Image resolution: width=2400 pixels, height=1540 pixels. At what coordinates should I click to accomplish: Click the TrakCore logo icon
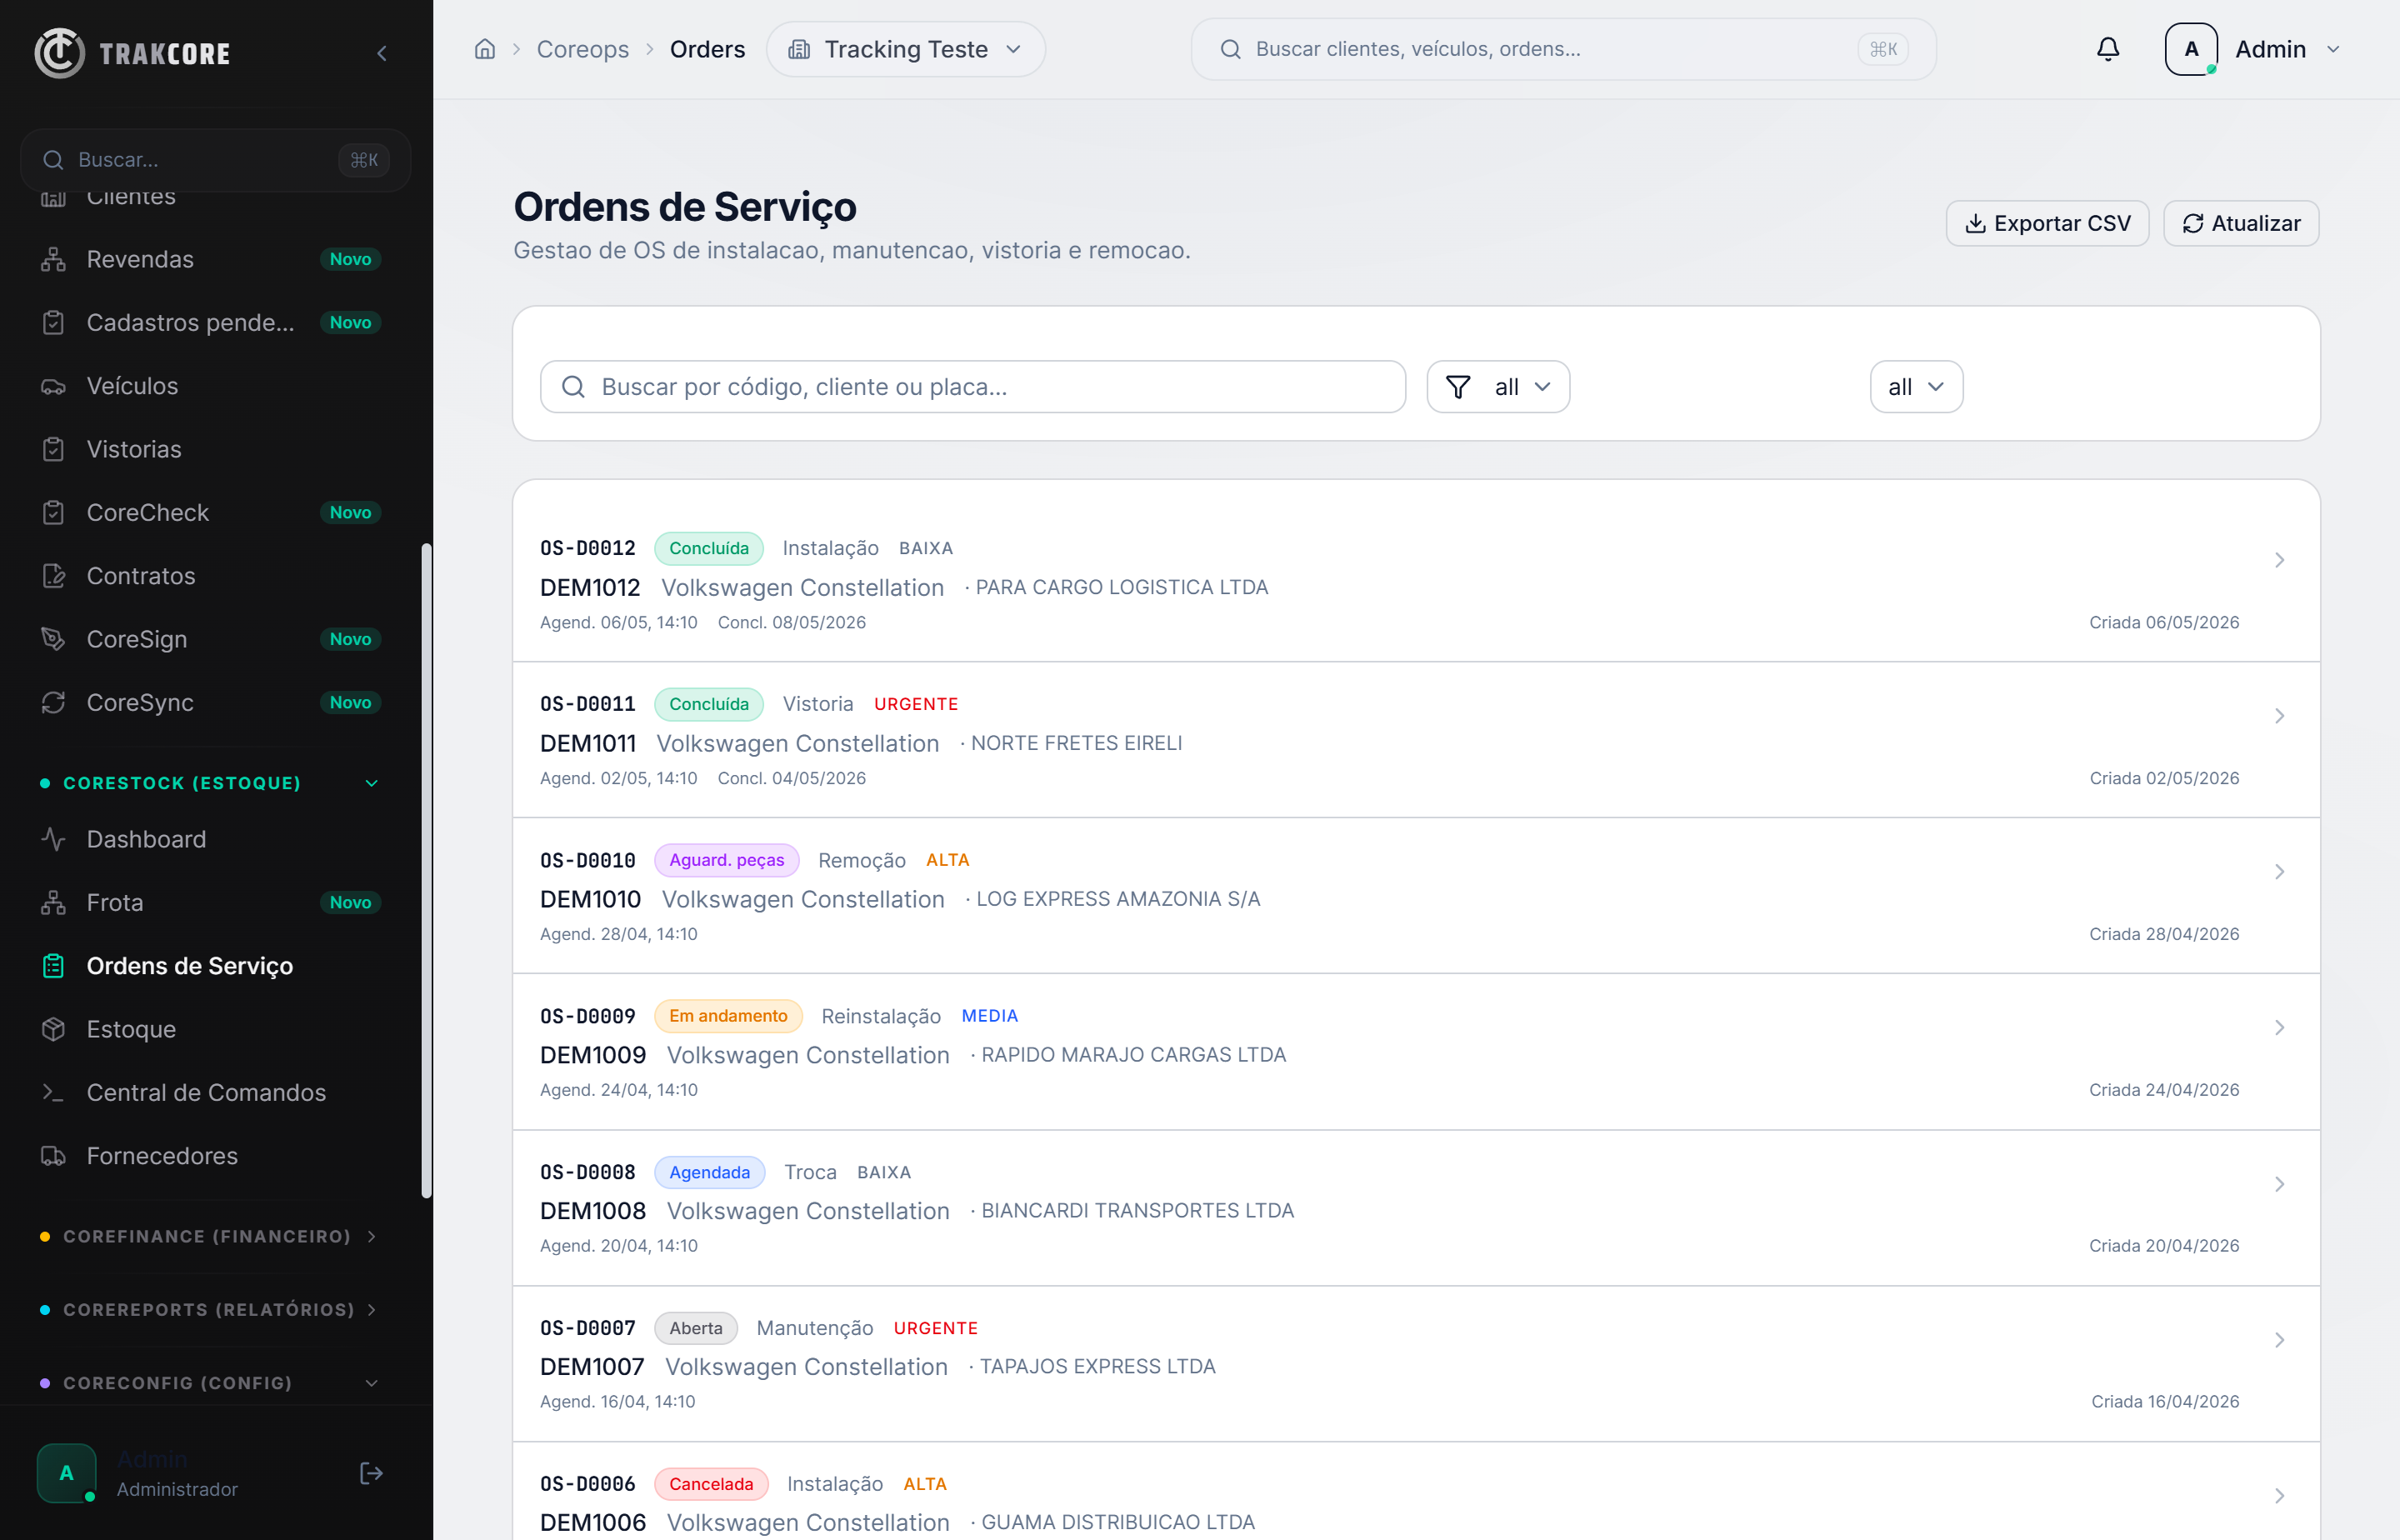(60, 53)
